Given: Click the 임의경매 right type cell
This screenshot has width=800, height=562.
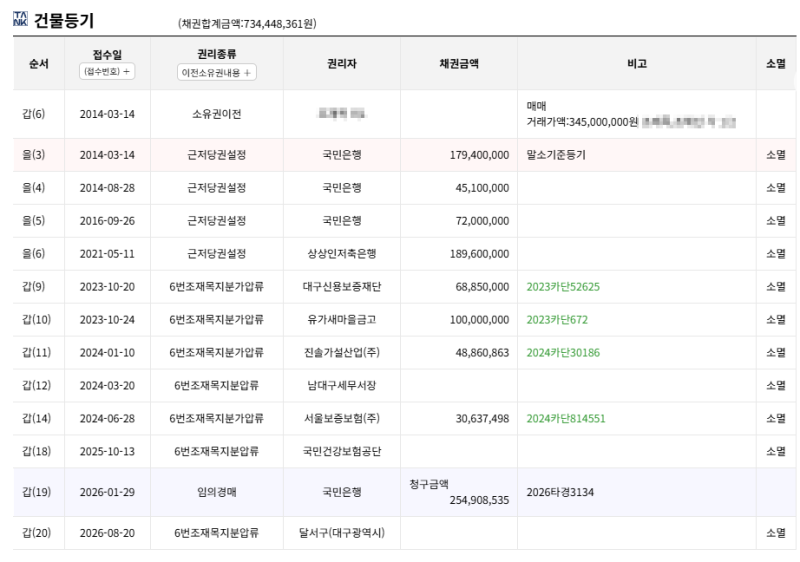Looking at the screenshot, I should pyautogui.click(x=217, y=492).
